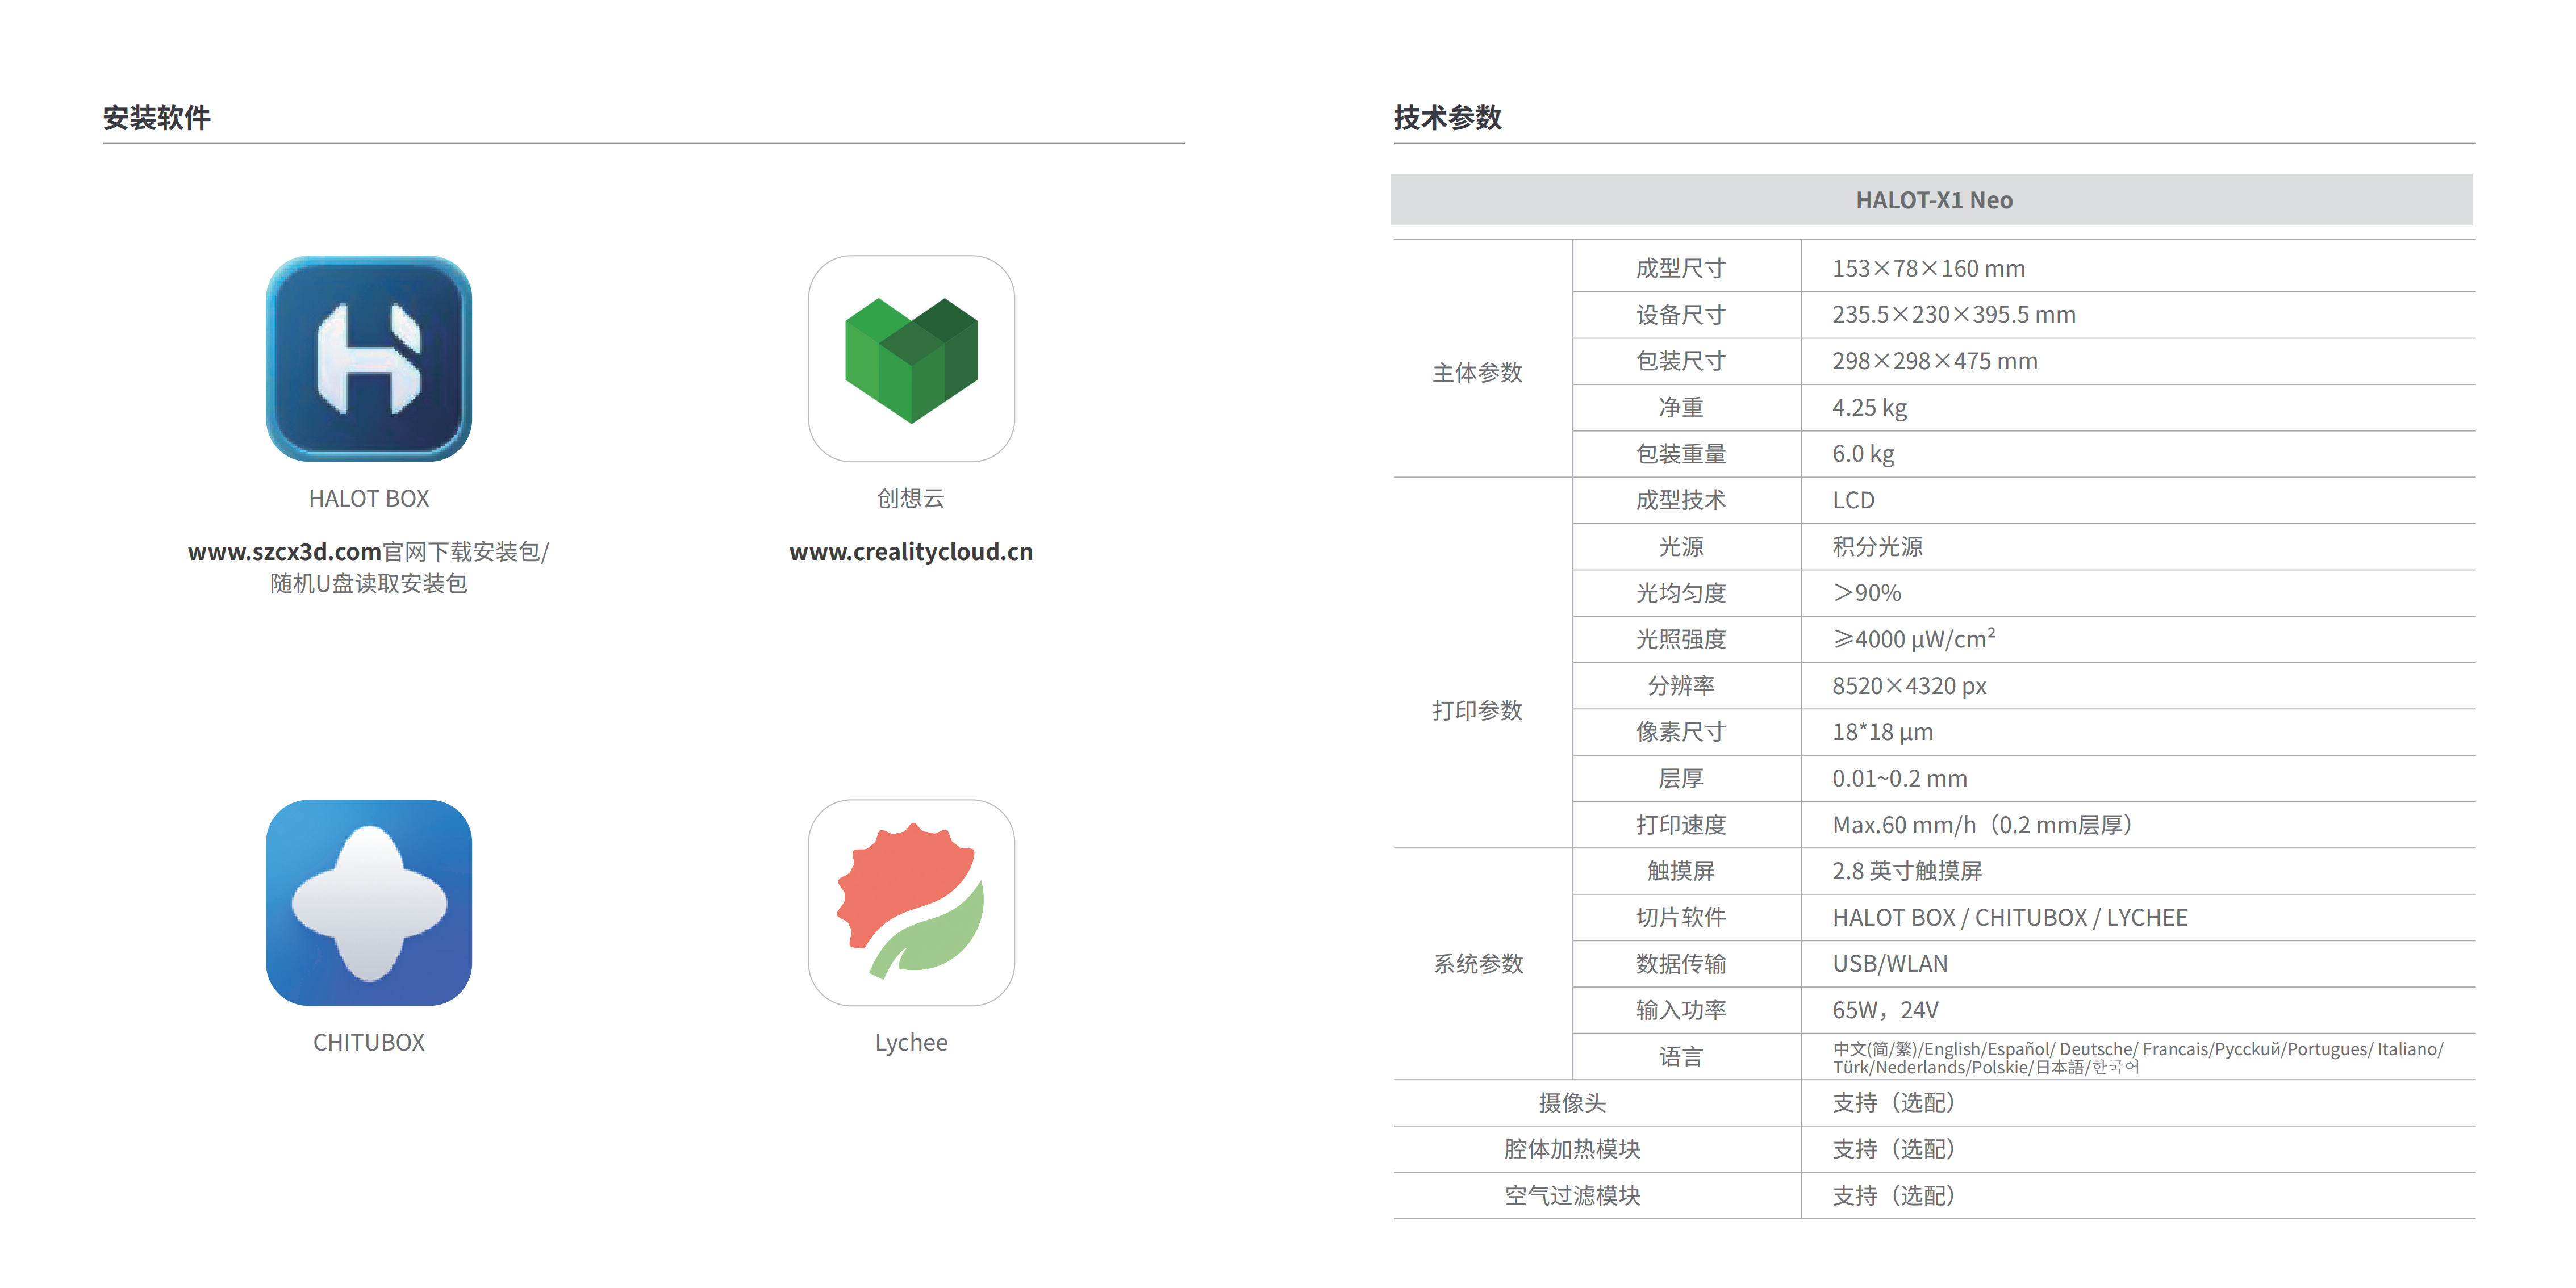This screenshot has height=1288, width=2576.
Task: Click the HALOT BOX app icon
Action: [x=369, y=358]
